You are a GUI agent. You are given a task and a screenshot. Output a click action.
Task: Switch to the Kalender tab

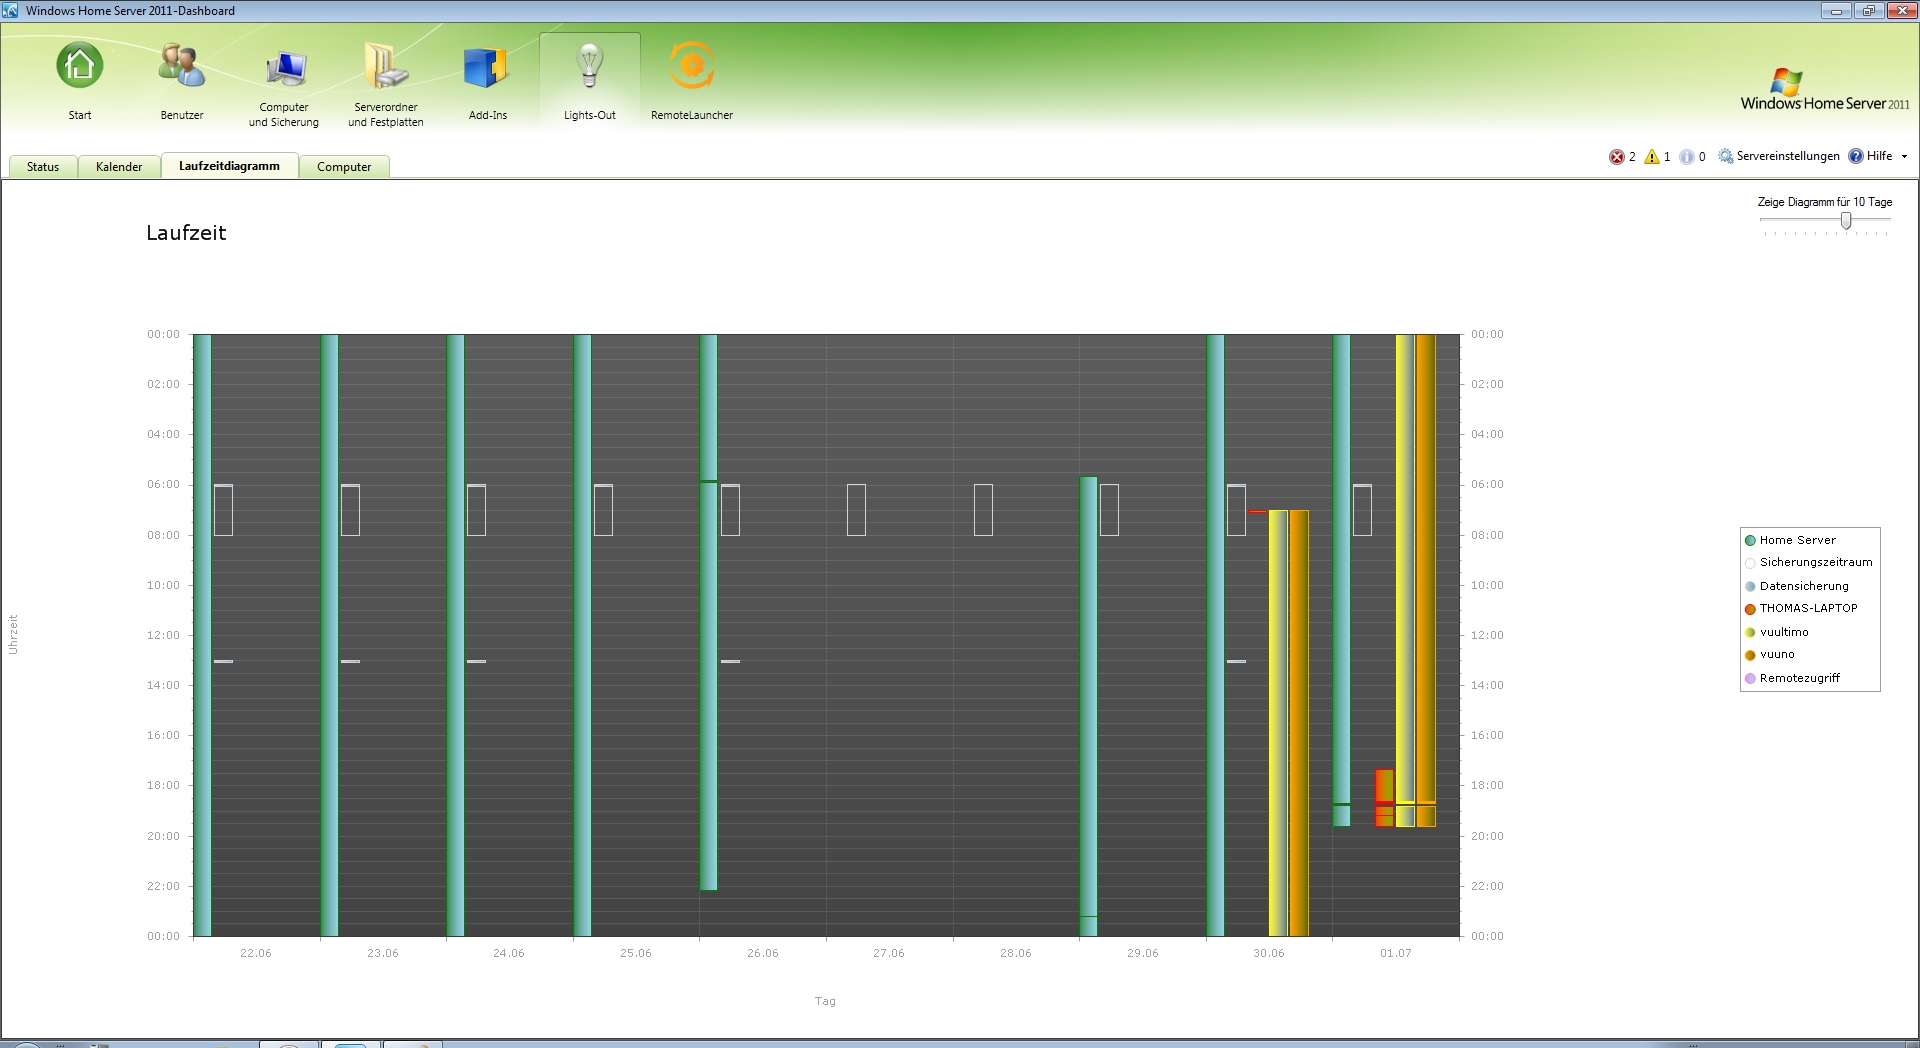tap(119, 167)
